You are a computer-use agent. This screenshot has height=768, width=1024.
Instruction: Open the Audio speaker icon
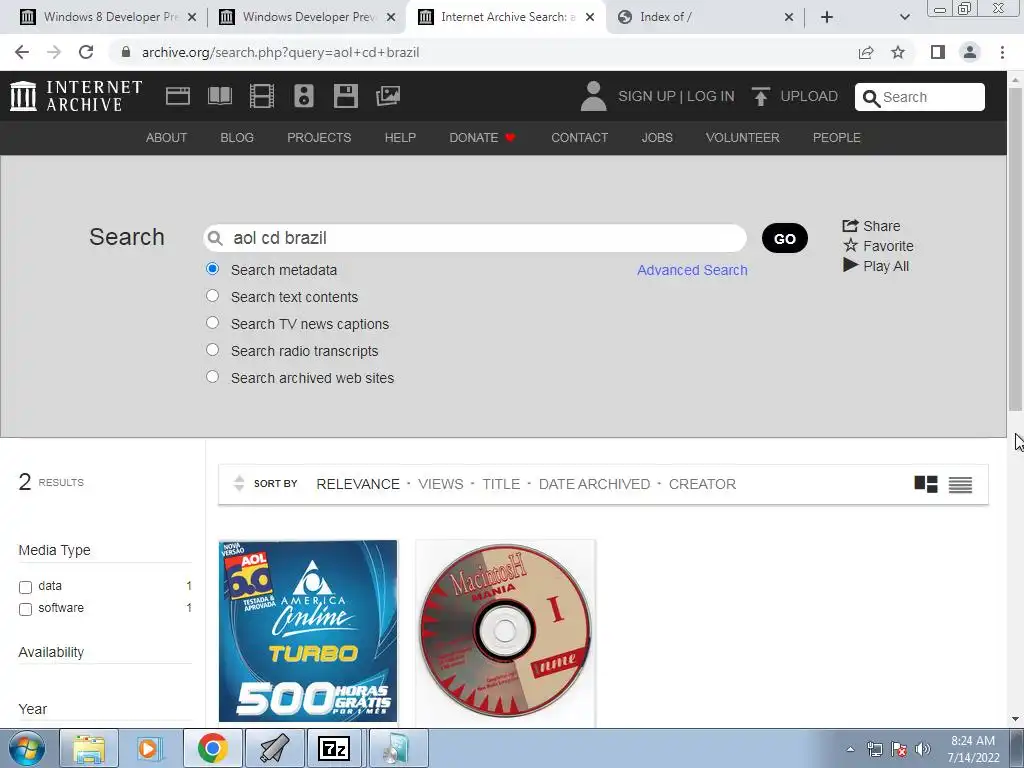304,96
